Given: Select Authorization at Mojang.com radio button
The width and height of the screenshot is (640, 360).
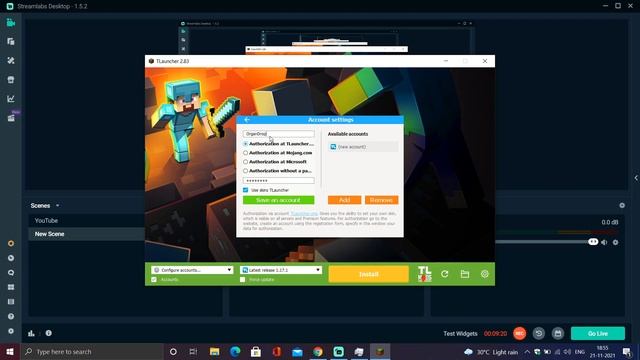Looking at the screenshot, I should (245, 153).
